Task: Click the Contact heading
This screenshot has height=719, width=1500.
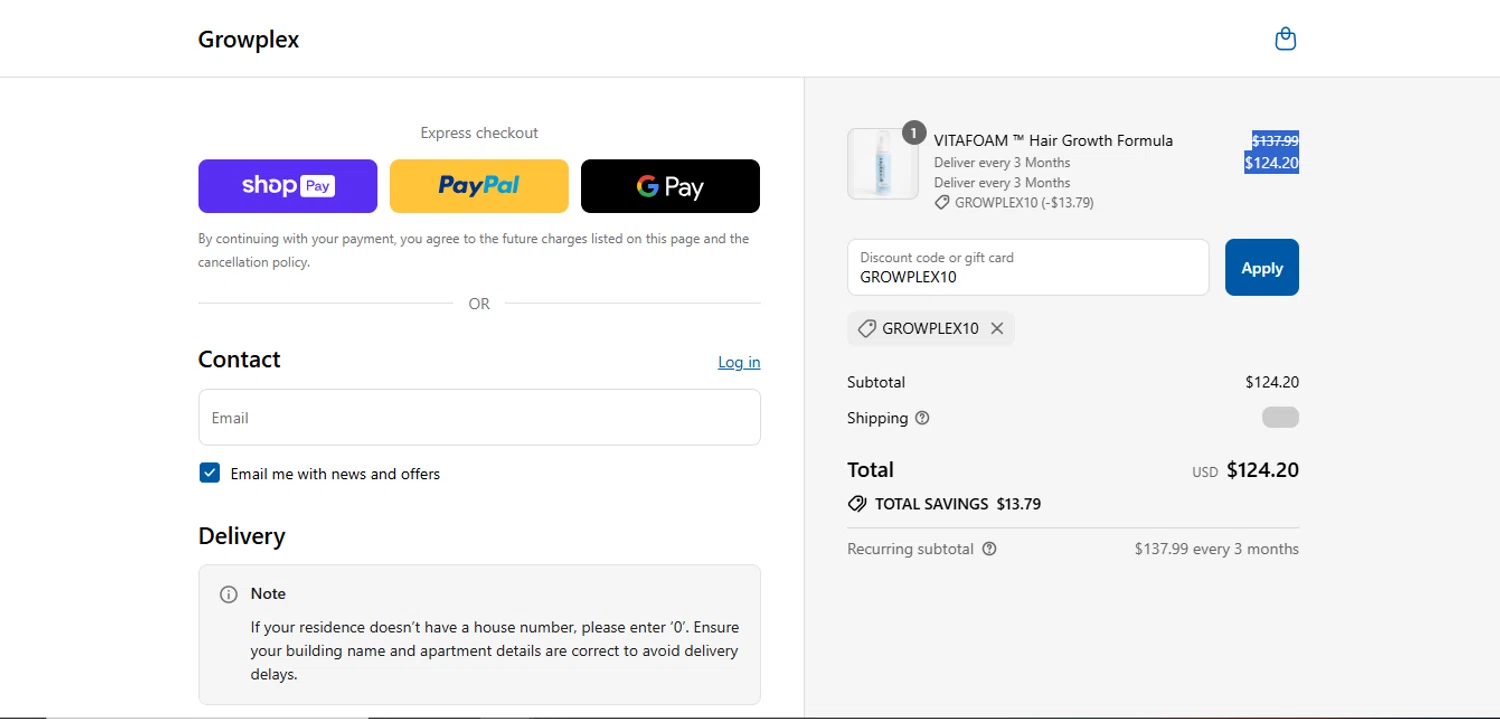Action: (239, 359)
